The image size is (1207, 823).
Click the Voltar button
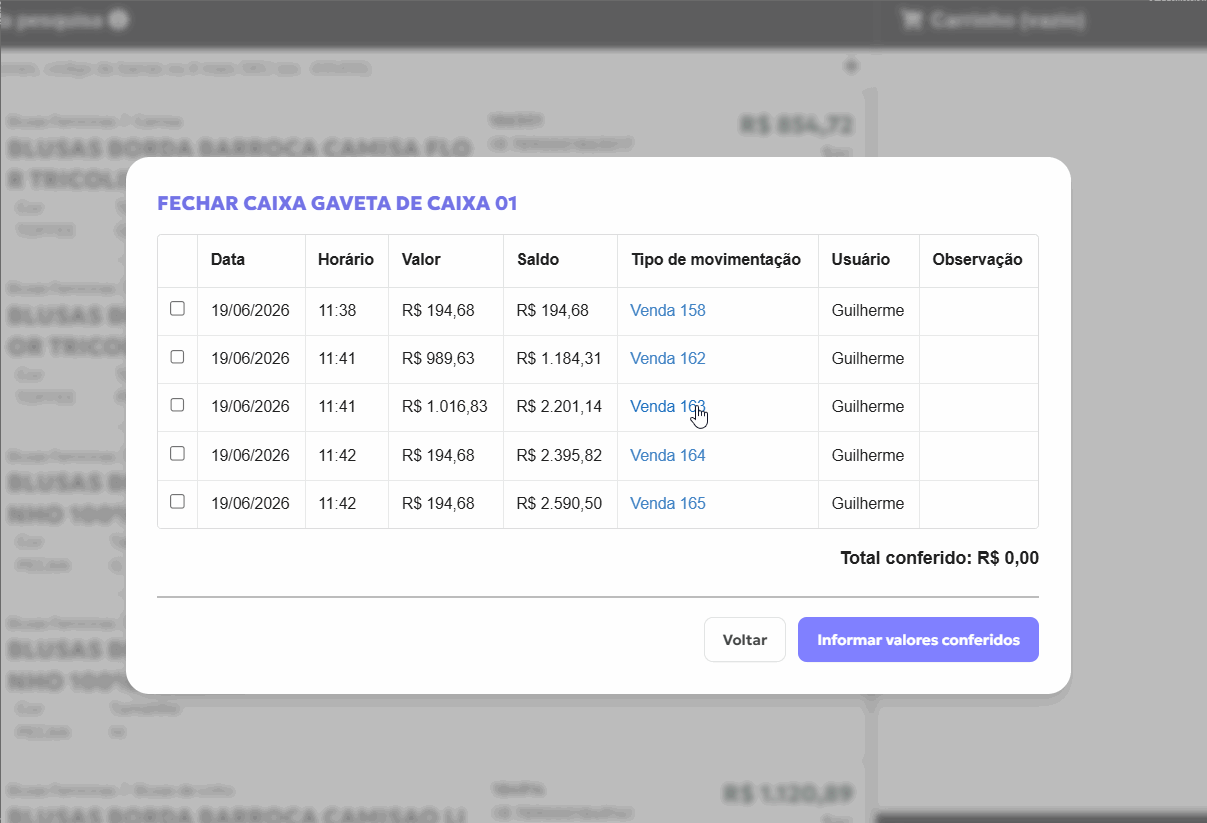745,640
